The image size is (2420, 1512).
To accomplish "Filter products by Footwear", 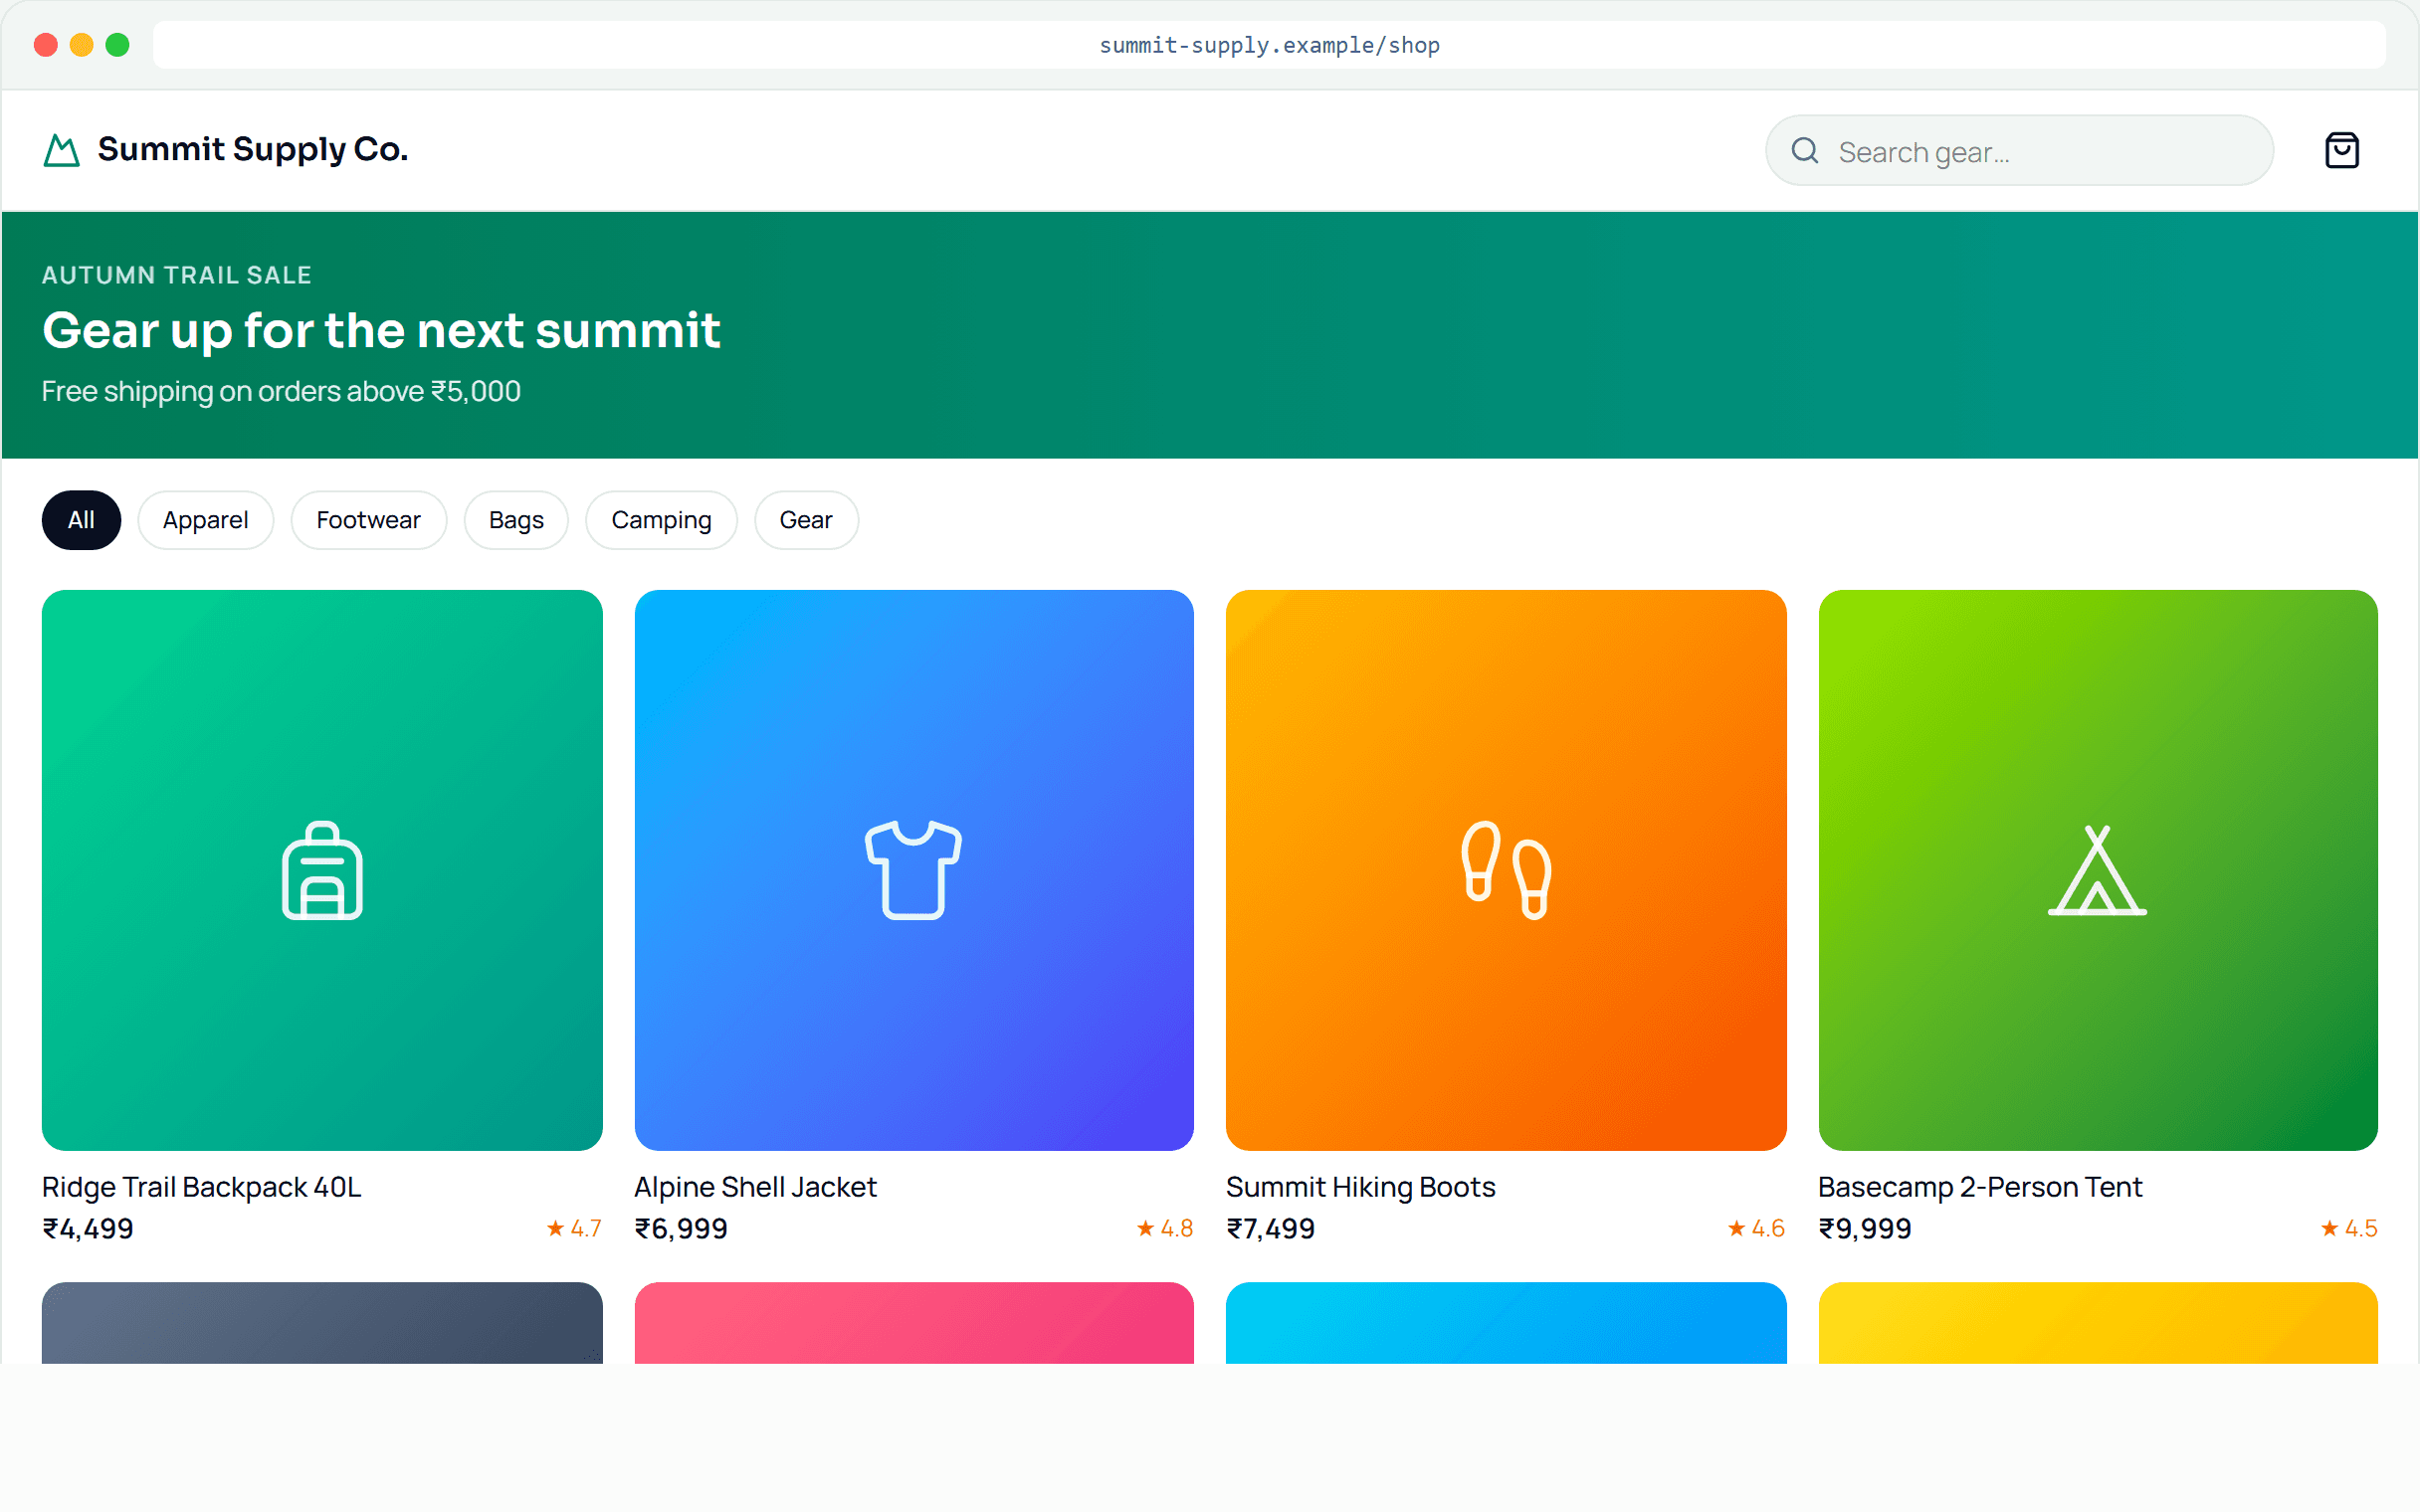I will click(368, 520).
